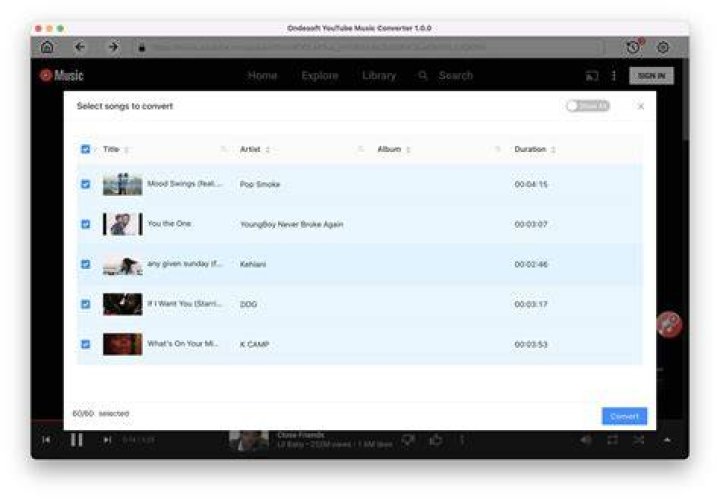This screenshot has width=720, height=500.
Task: Expand the player page arrow
Action: pos(667,440)
